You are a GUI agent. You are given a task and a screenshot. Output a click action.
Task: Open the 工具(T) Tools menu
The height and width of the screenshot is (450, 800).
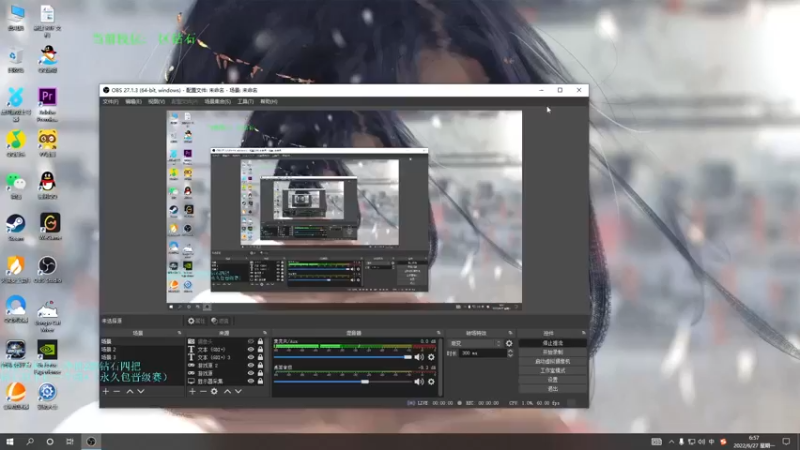pos(245,102)
